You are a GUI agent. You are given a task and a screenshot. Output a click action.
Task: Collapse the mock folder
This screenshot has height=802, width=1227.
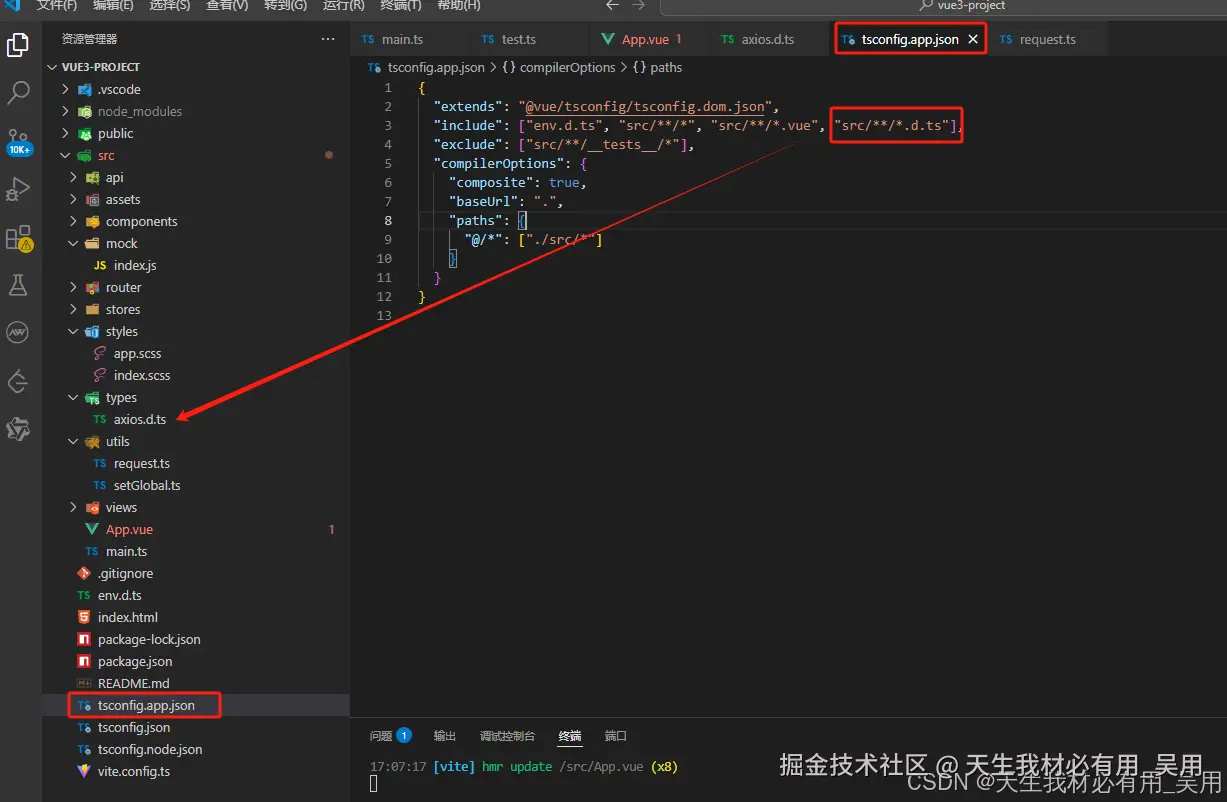coord(196,243)
